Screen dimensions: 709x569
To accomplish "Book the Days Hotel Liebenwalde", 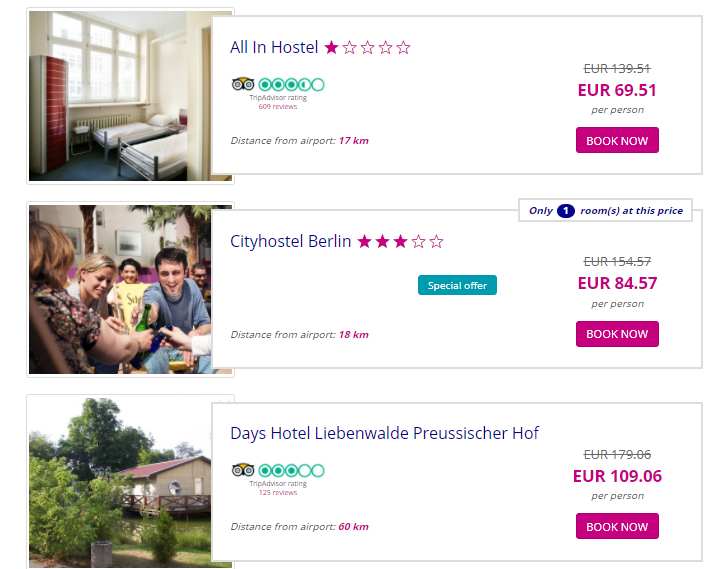I will 617,527.
